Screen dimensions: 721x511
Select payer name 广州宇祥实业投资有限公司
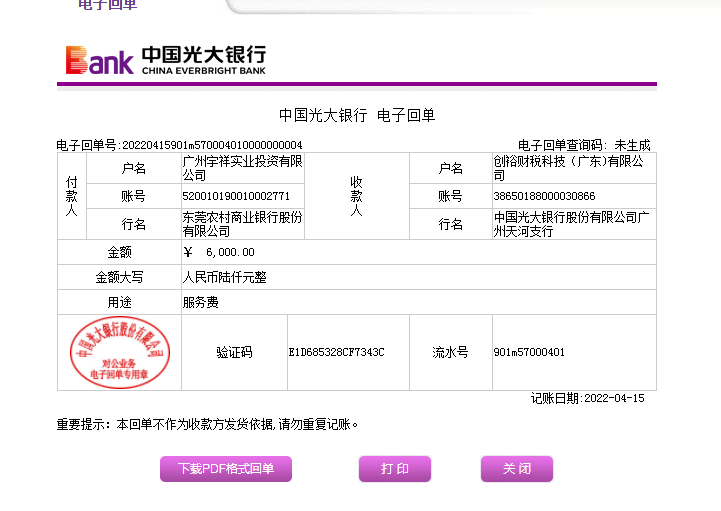tap(242, 168)
